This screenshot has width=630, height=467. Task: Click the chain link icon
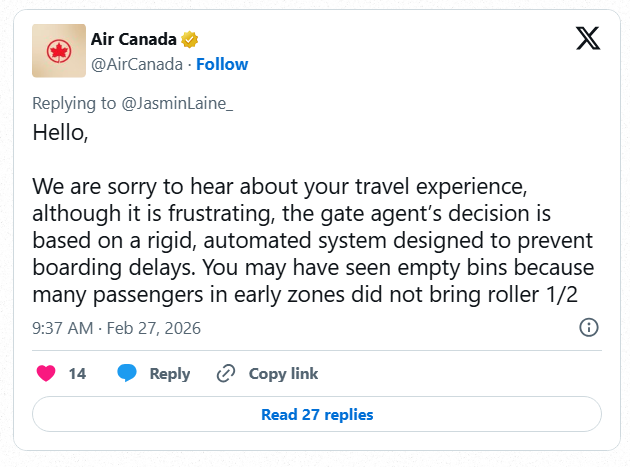point(226,373)
